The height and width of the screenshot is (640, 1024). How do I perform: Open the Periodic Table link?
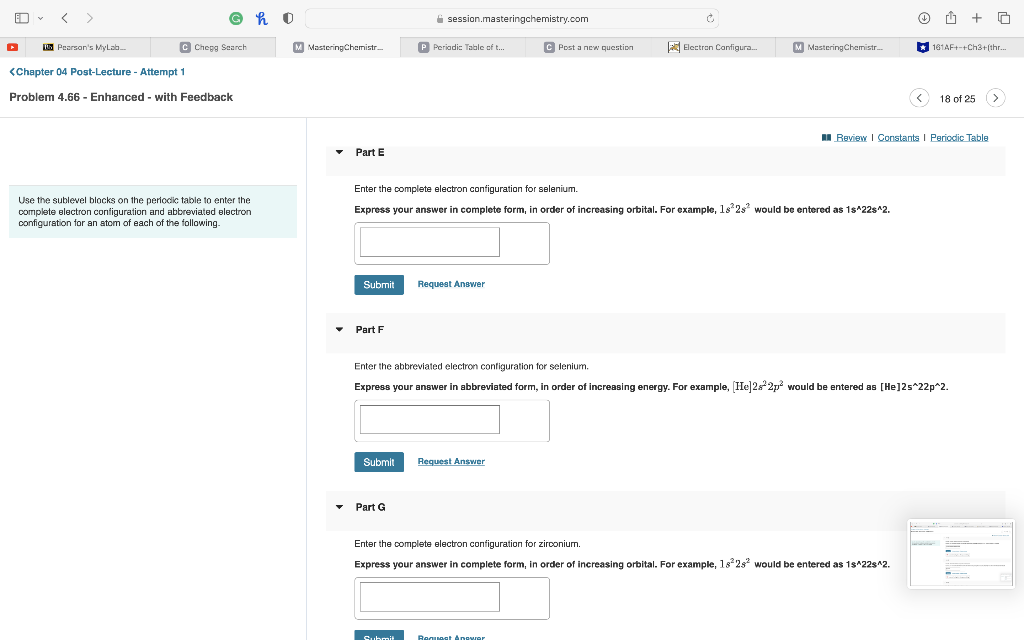click(x=959, y=138)
